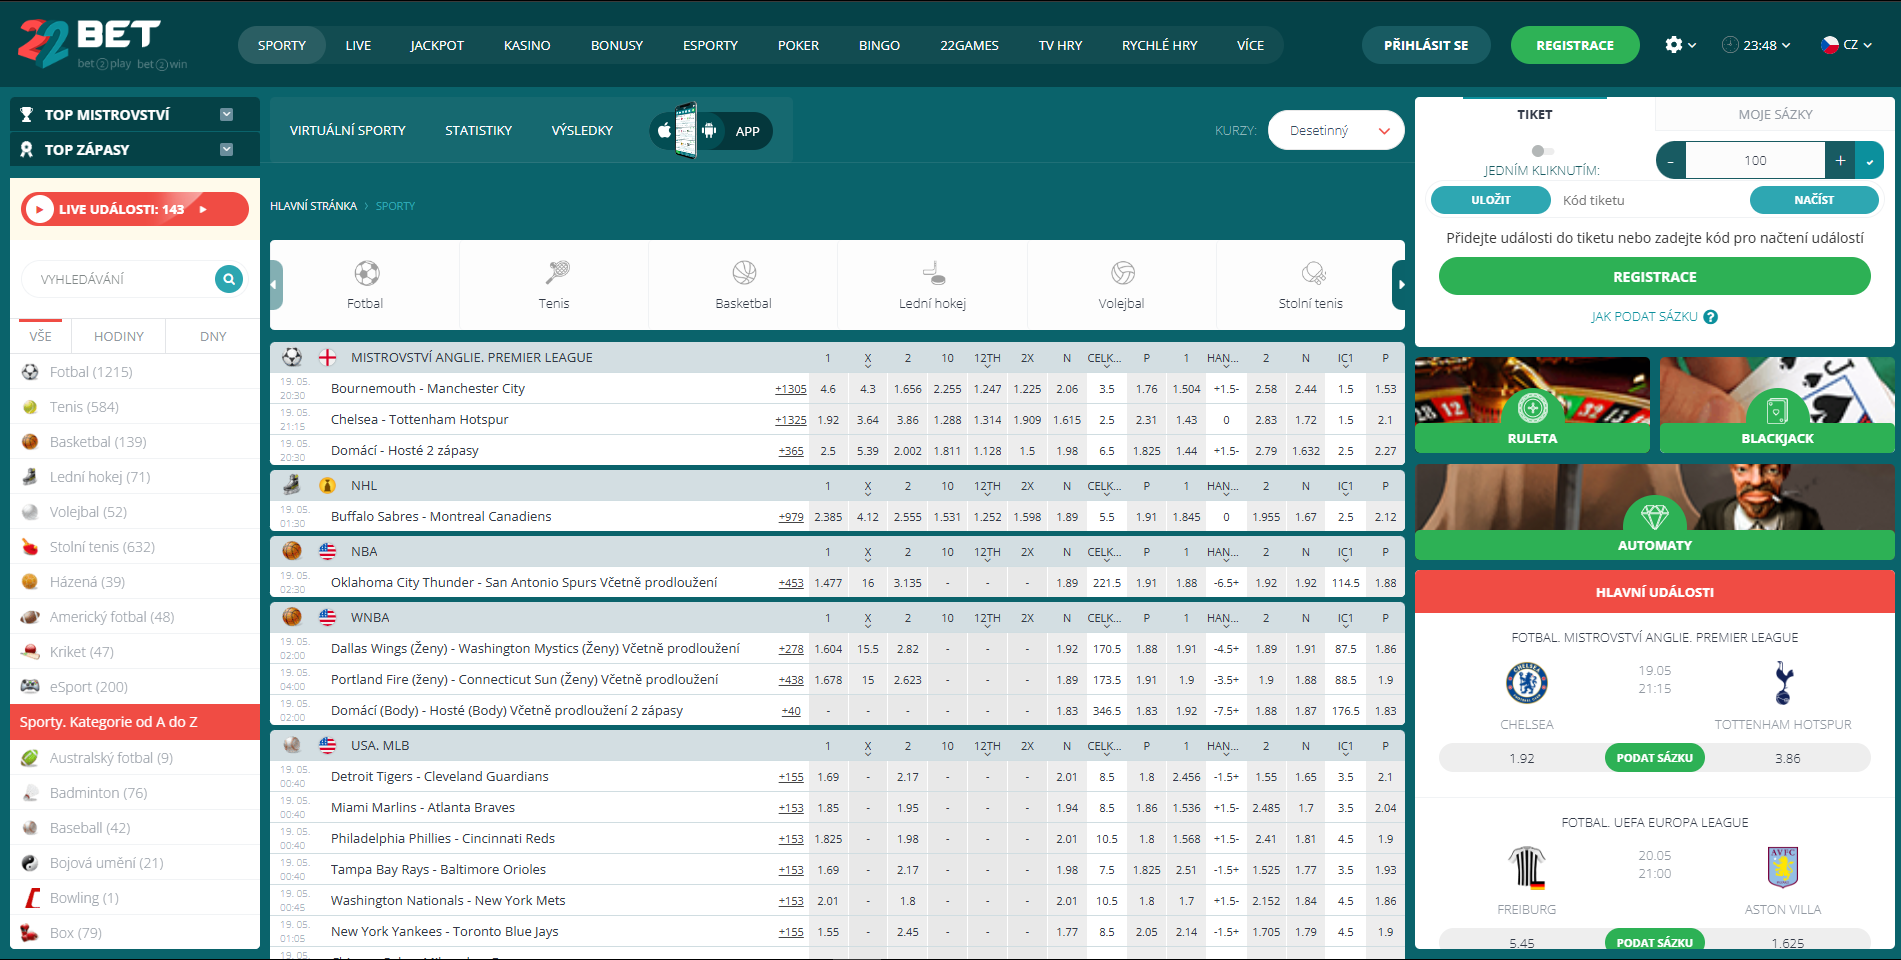Open the Automaty slots tile
The width and height of the screenshot is (1901, 960).
tap(1655, 511)
